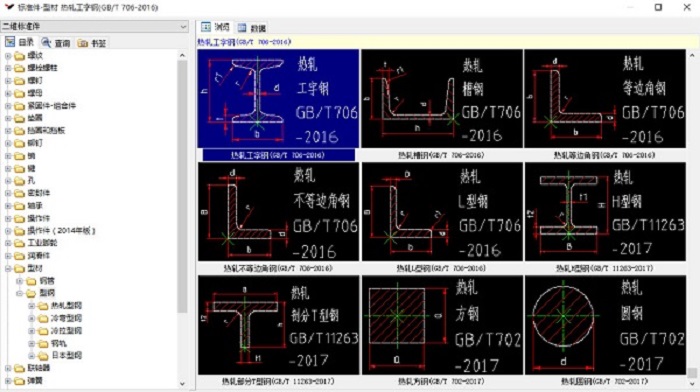Open the 查询 search tab
Image resolution: width=700 pixels, height=392 pixels.
pos(56,43)
